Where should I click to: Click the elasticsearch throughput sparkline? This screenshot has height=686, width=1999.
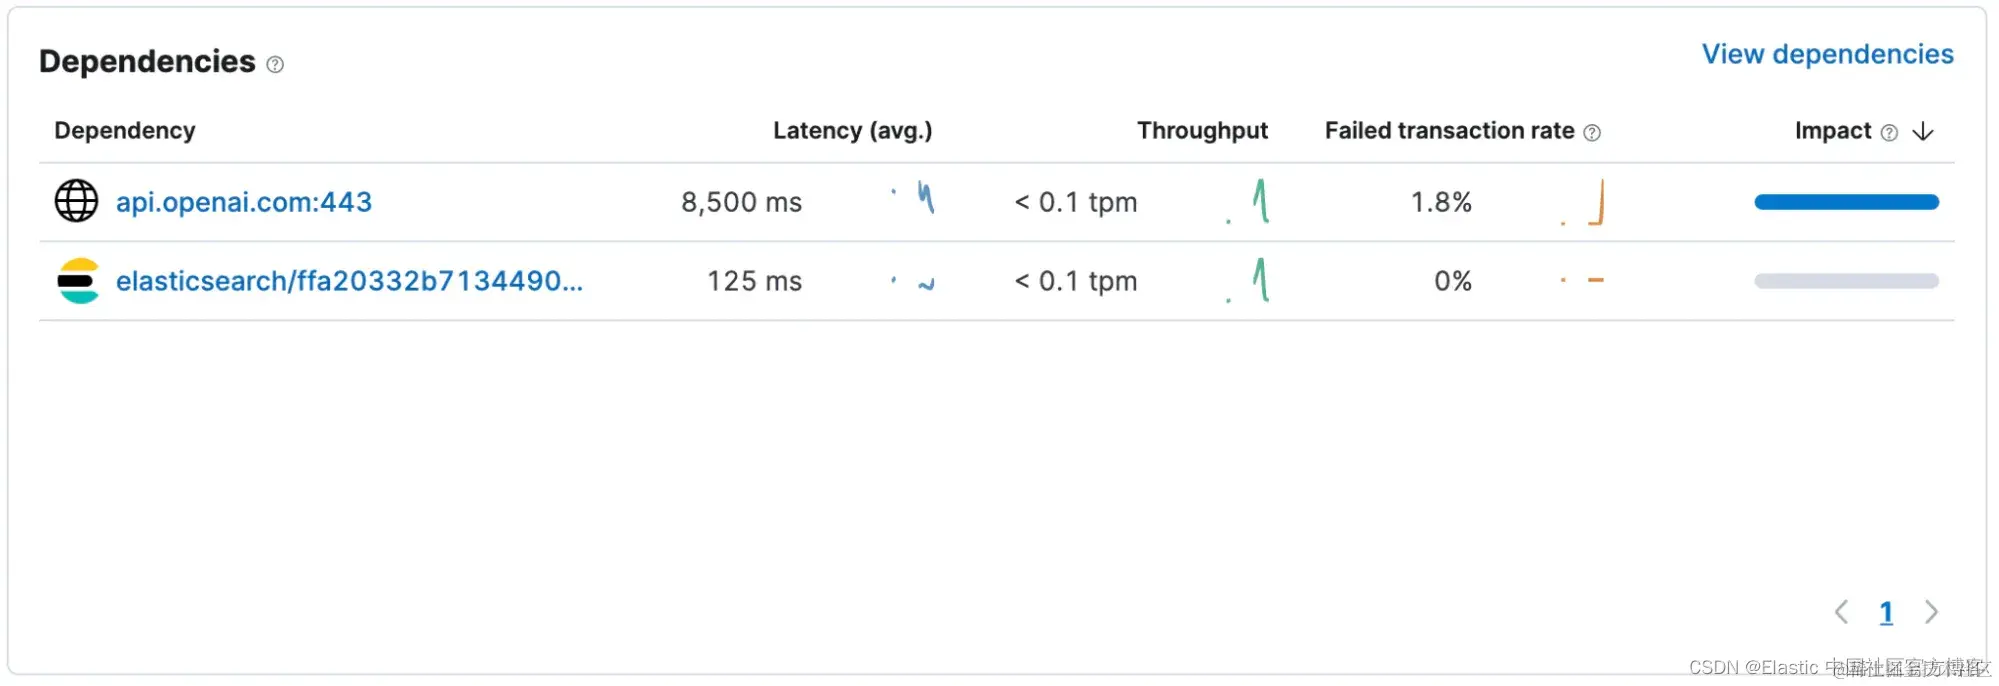click(x=1248, y=280)
